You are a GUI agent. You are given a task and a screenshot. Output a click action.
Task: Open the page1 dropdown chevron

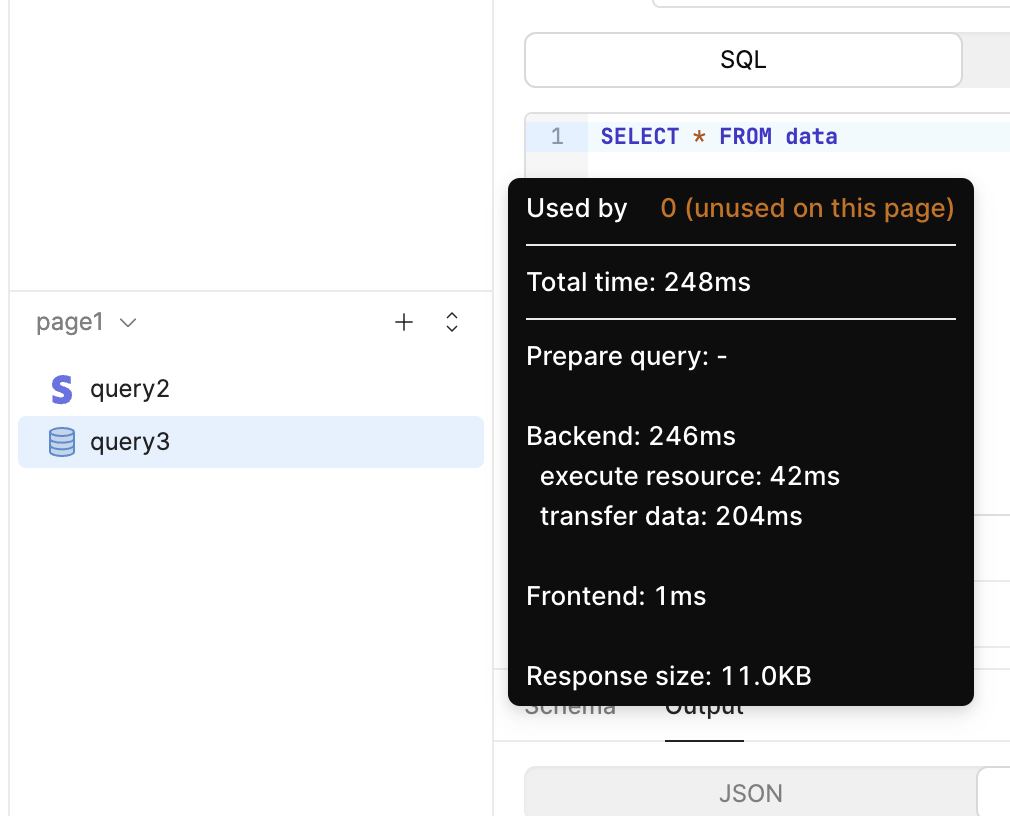(128, 323)
